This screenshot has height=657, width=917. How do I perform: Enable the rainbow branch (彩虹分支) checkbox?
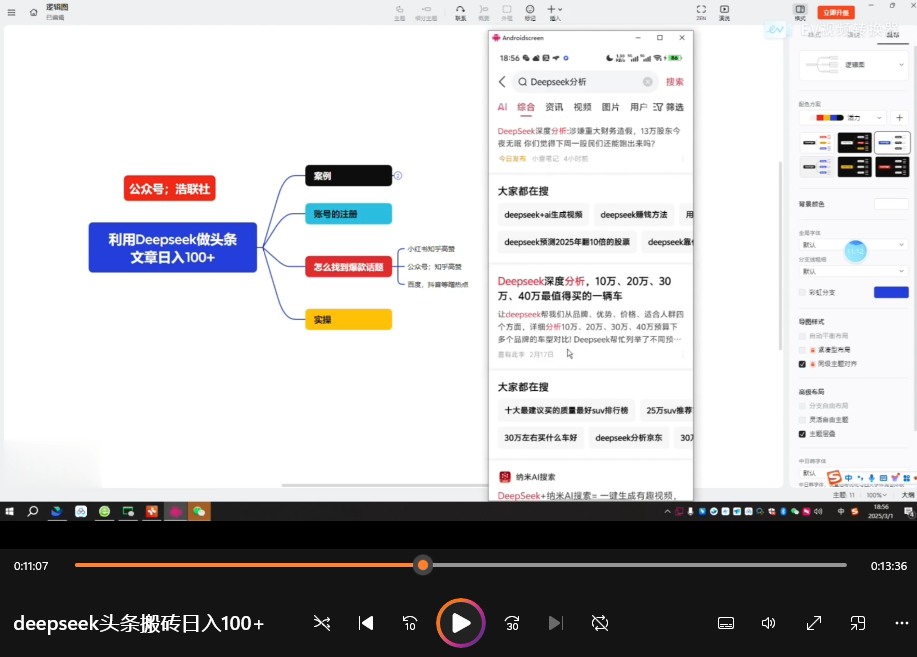[802, 292]
